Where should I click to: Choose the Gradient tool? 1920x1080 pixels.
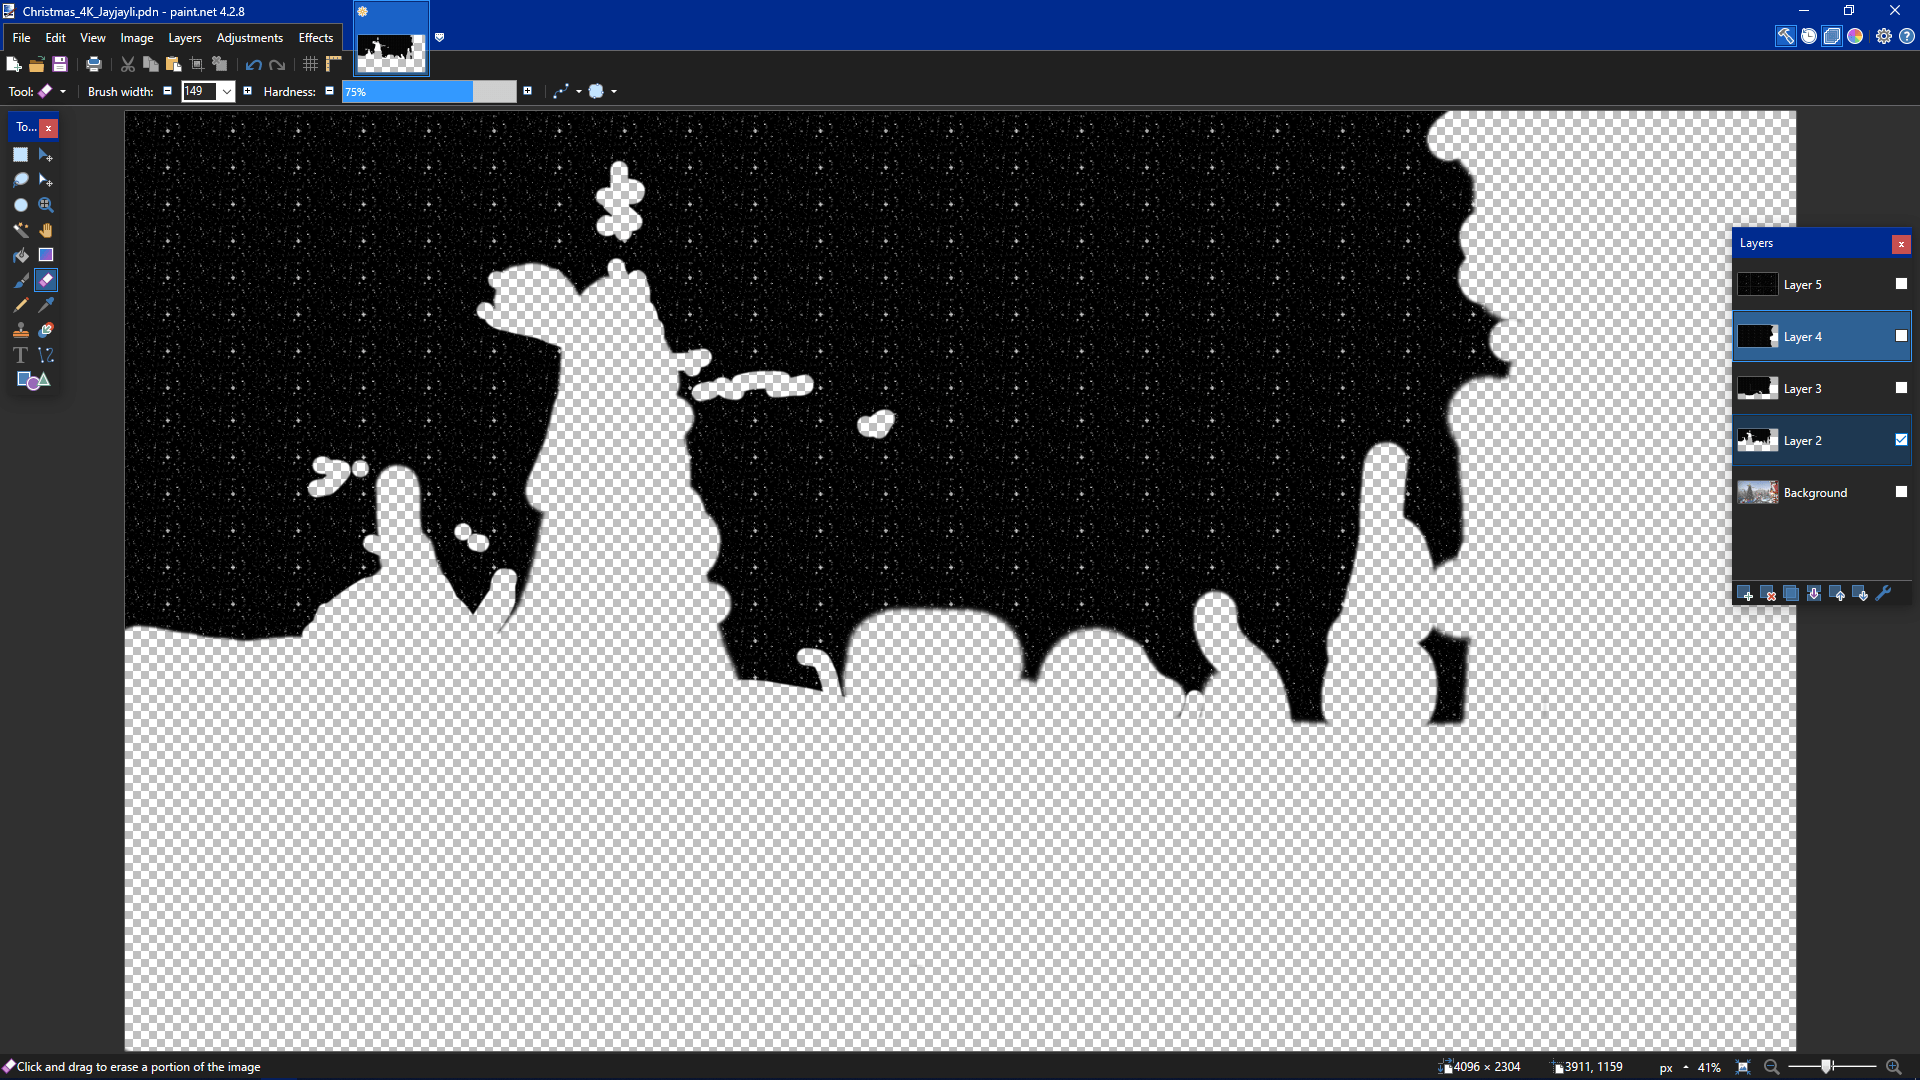click(x=46, y=255)
